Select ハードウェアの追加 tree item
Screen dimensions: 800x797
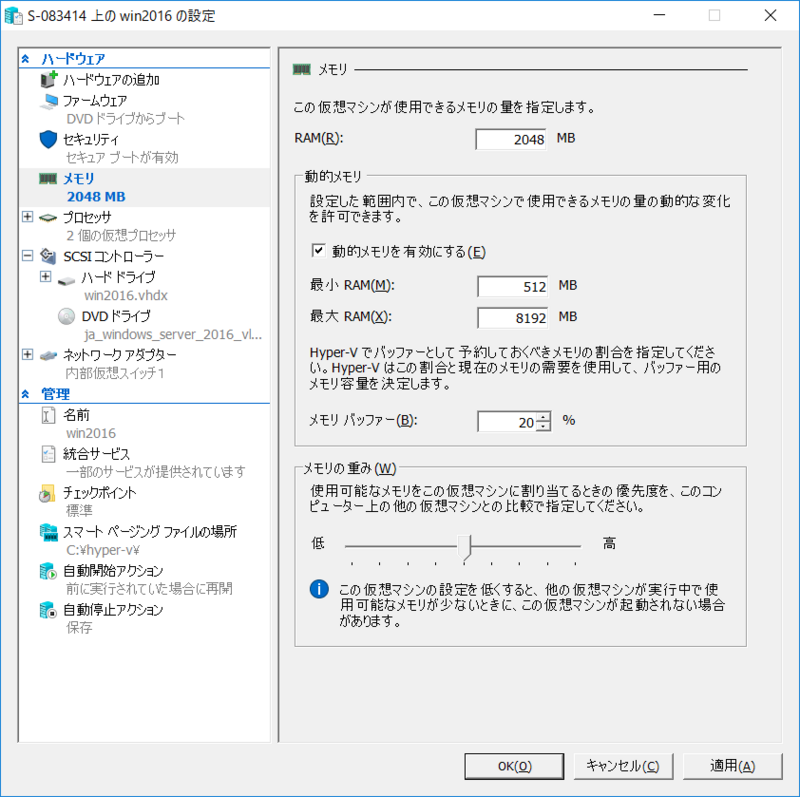pyautogui.click(x=111, y=80)
